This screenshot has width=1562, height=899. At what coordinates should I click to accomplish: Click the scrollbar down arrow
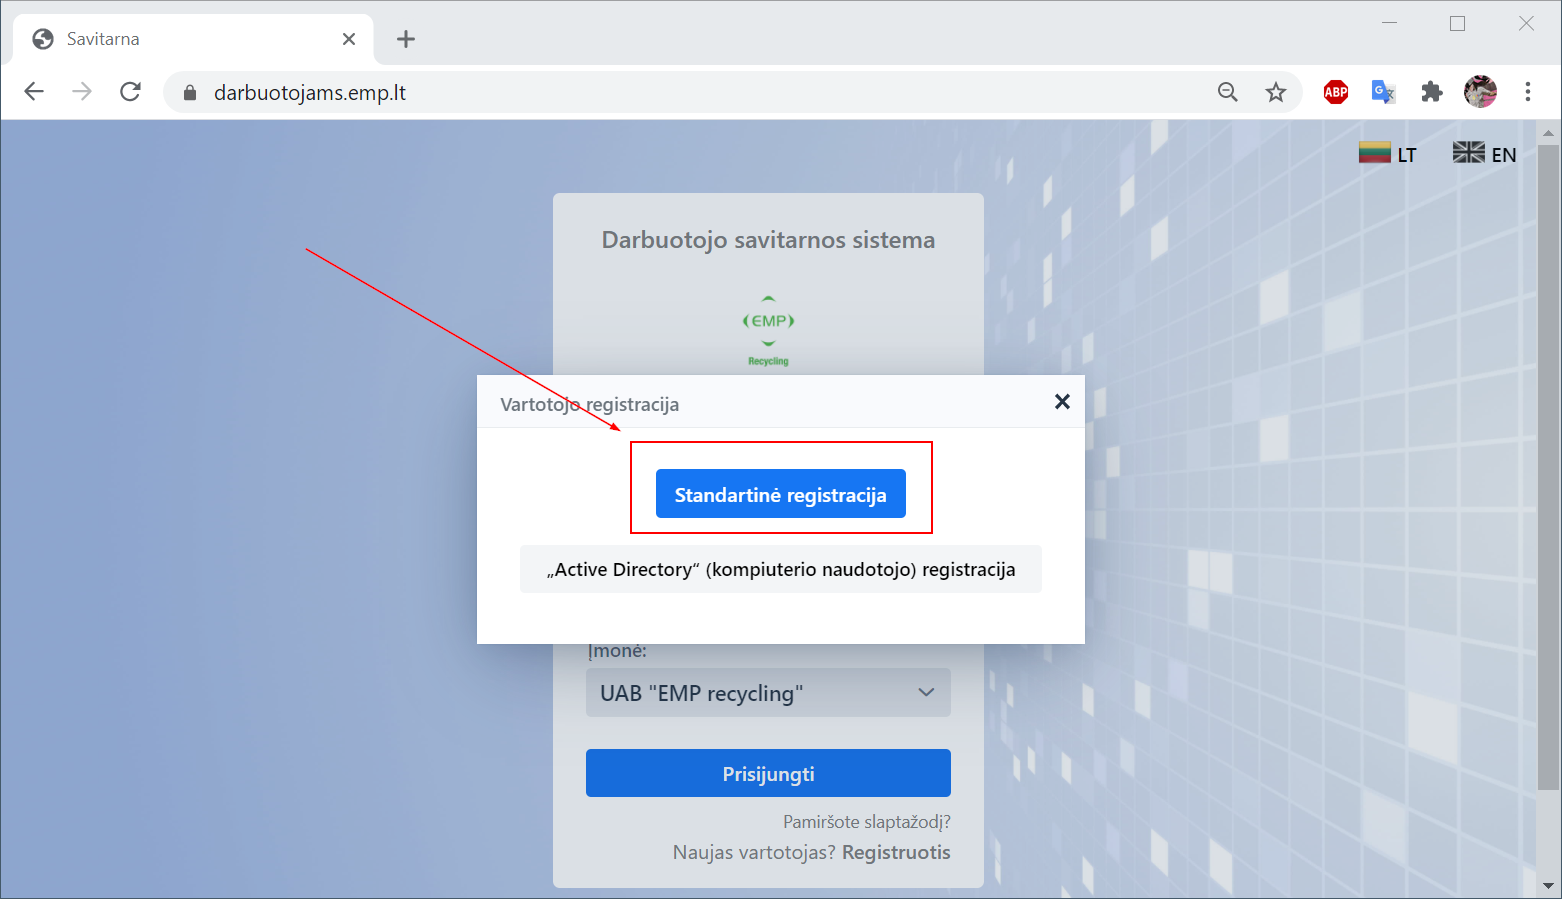1548,886
